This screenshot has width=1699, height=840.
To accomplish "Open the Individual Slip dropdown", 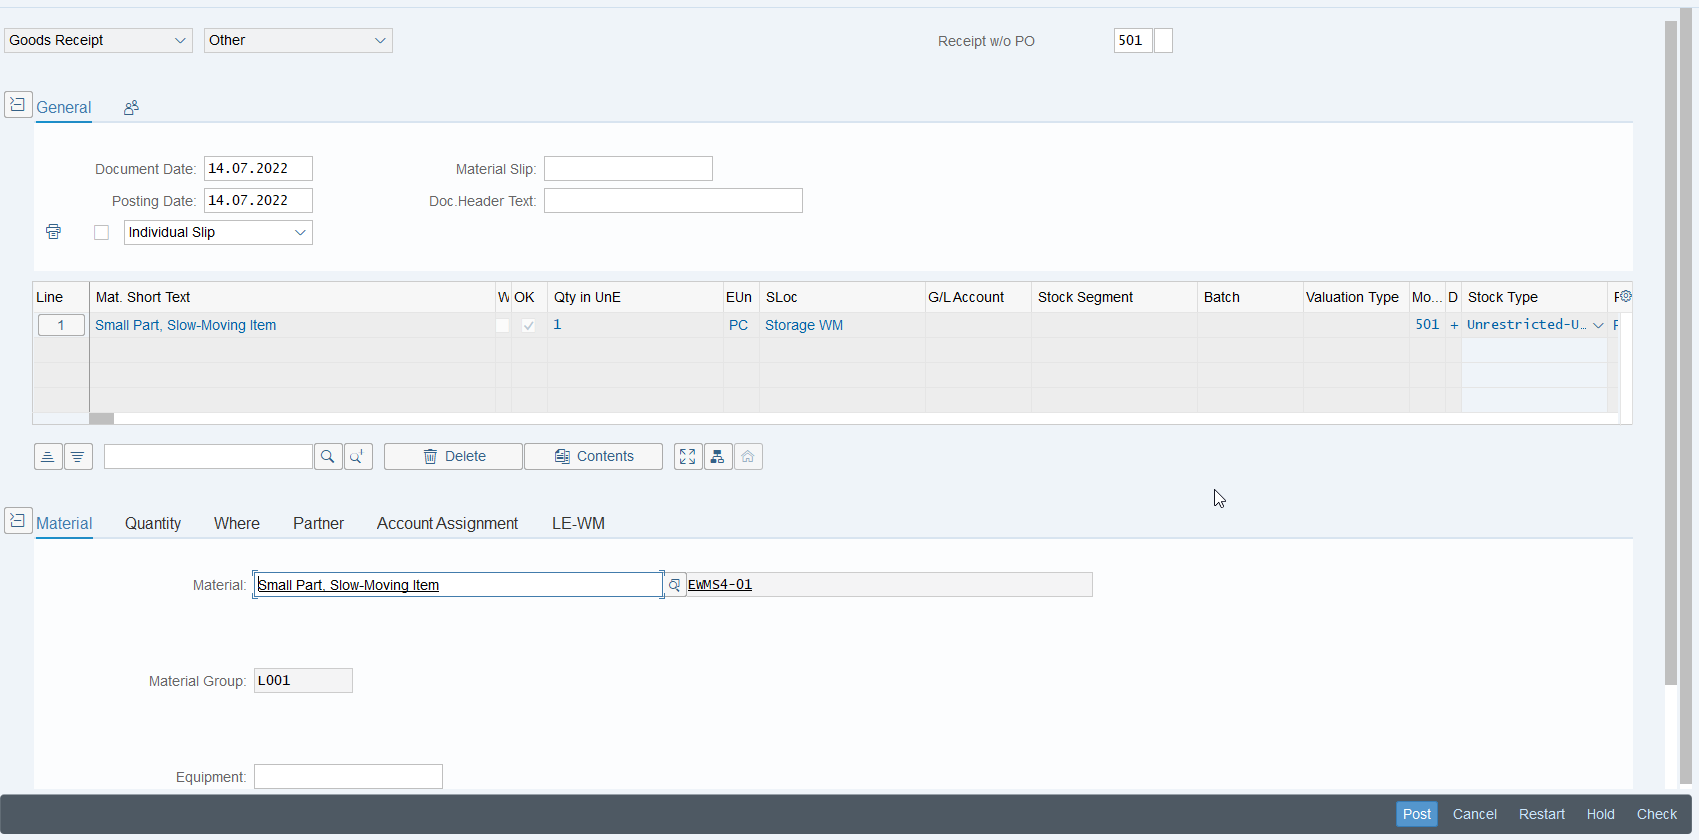I will (x=218, y=232).
